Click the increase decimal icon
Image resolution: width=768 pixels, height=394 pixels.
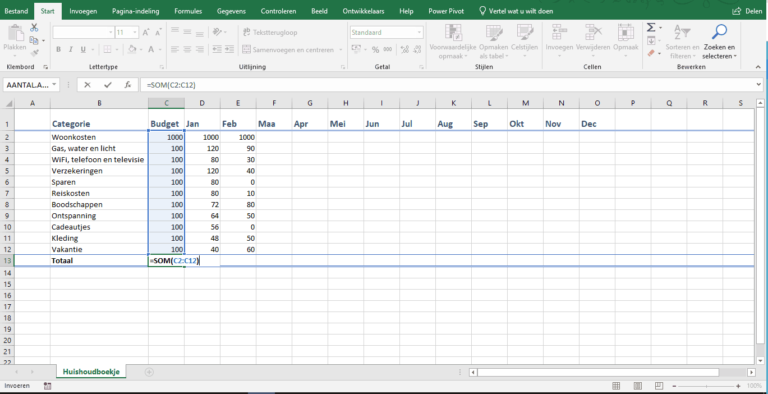point(405,49)
